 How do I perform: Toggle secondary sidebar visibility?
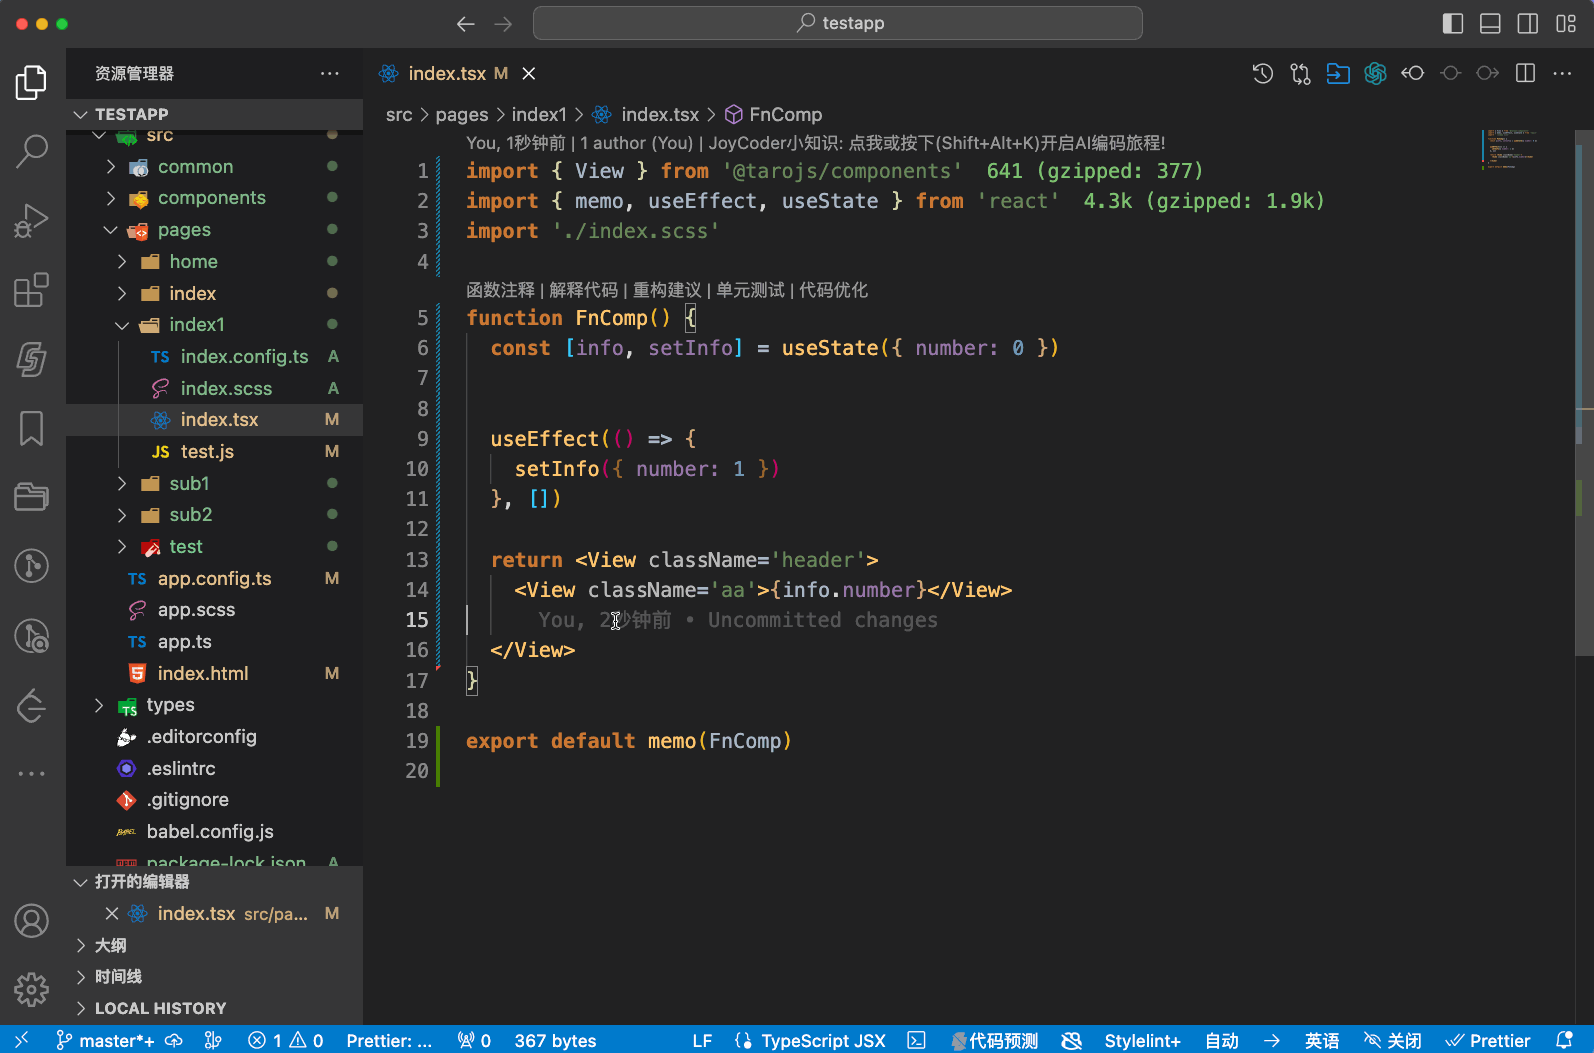tap(1528, 23)
